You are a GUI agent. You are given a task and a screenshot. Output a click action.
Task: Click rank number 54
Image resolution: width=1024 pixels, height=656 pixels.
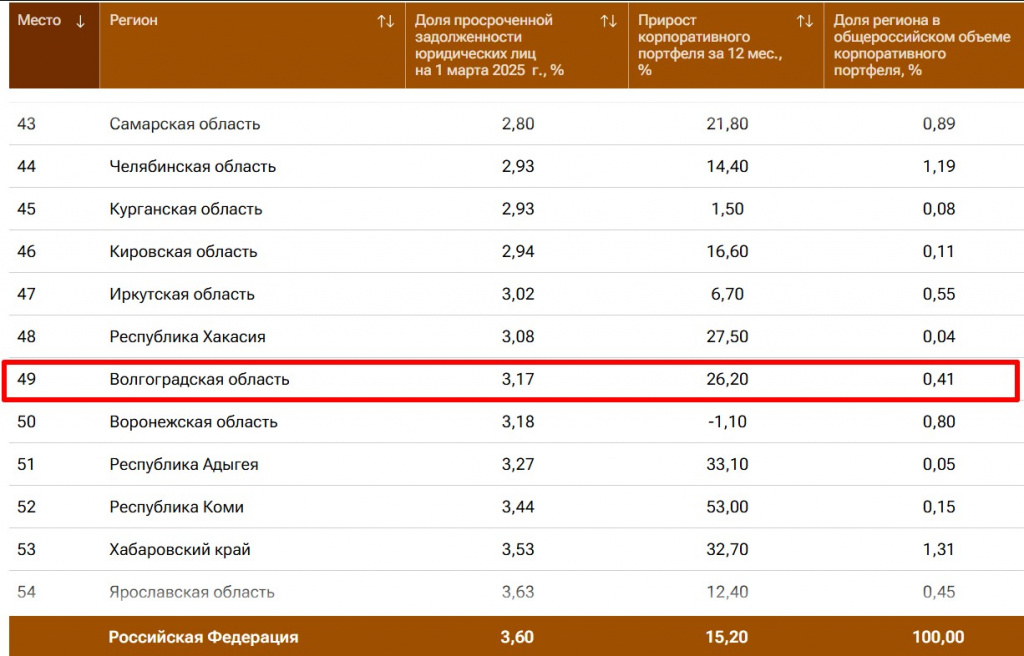27,592
